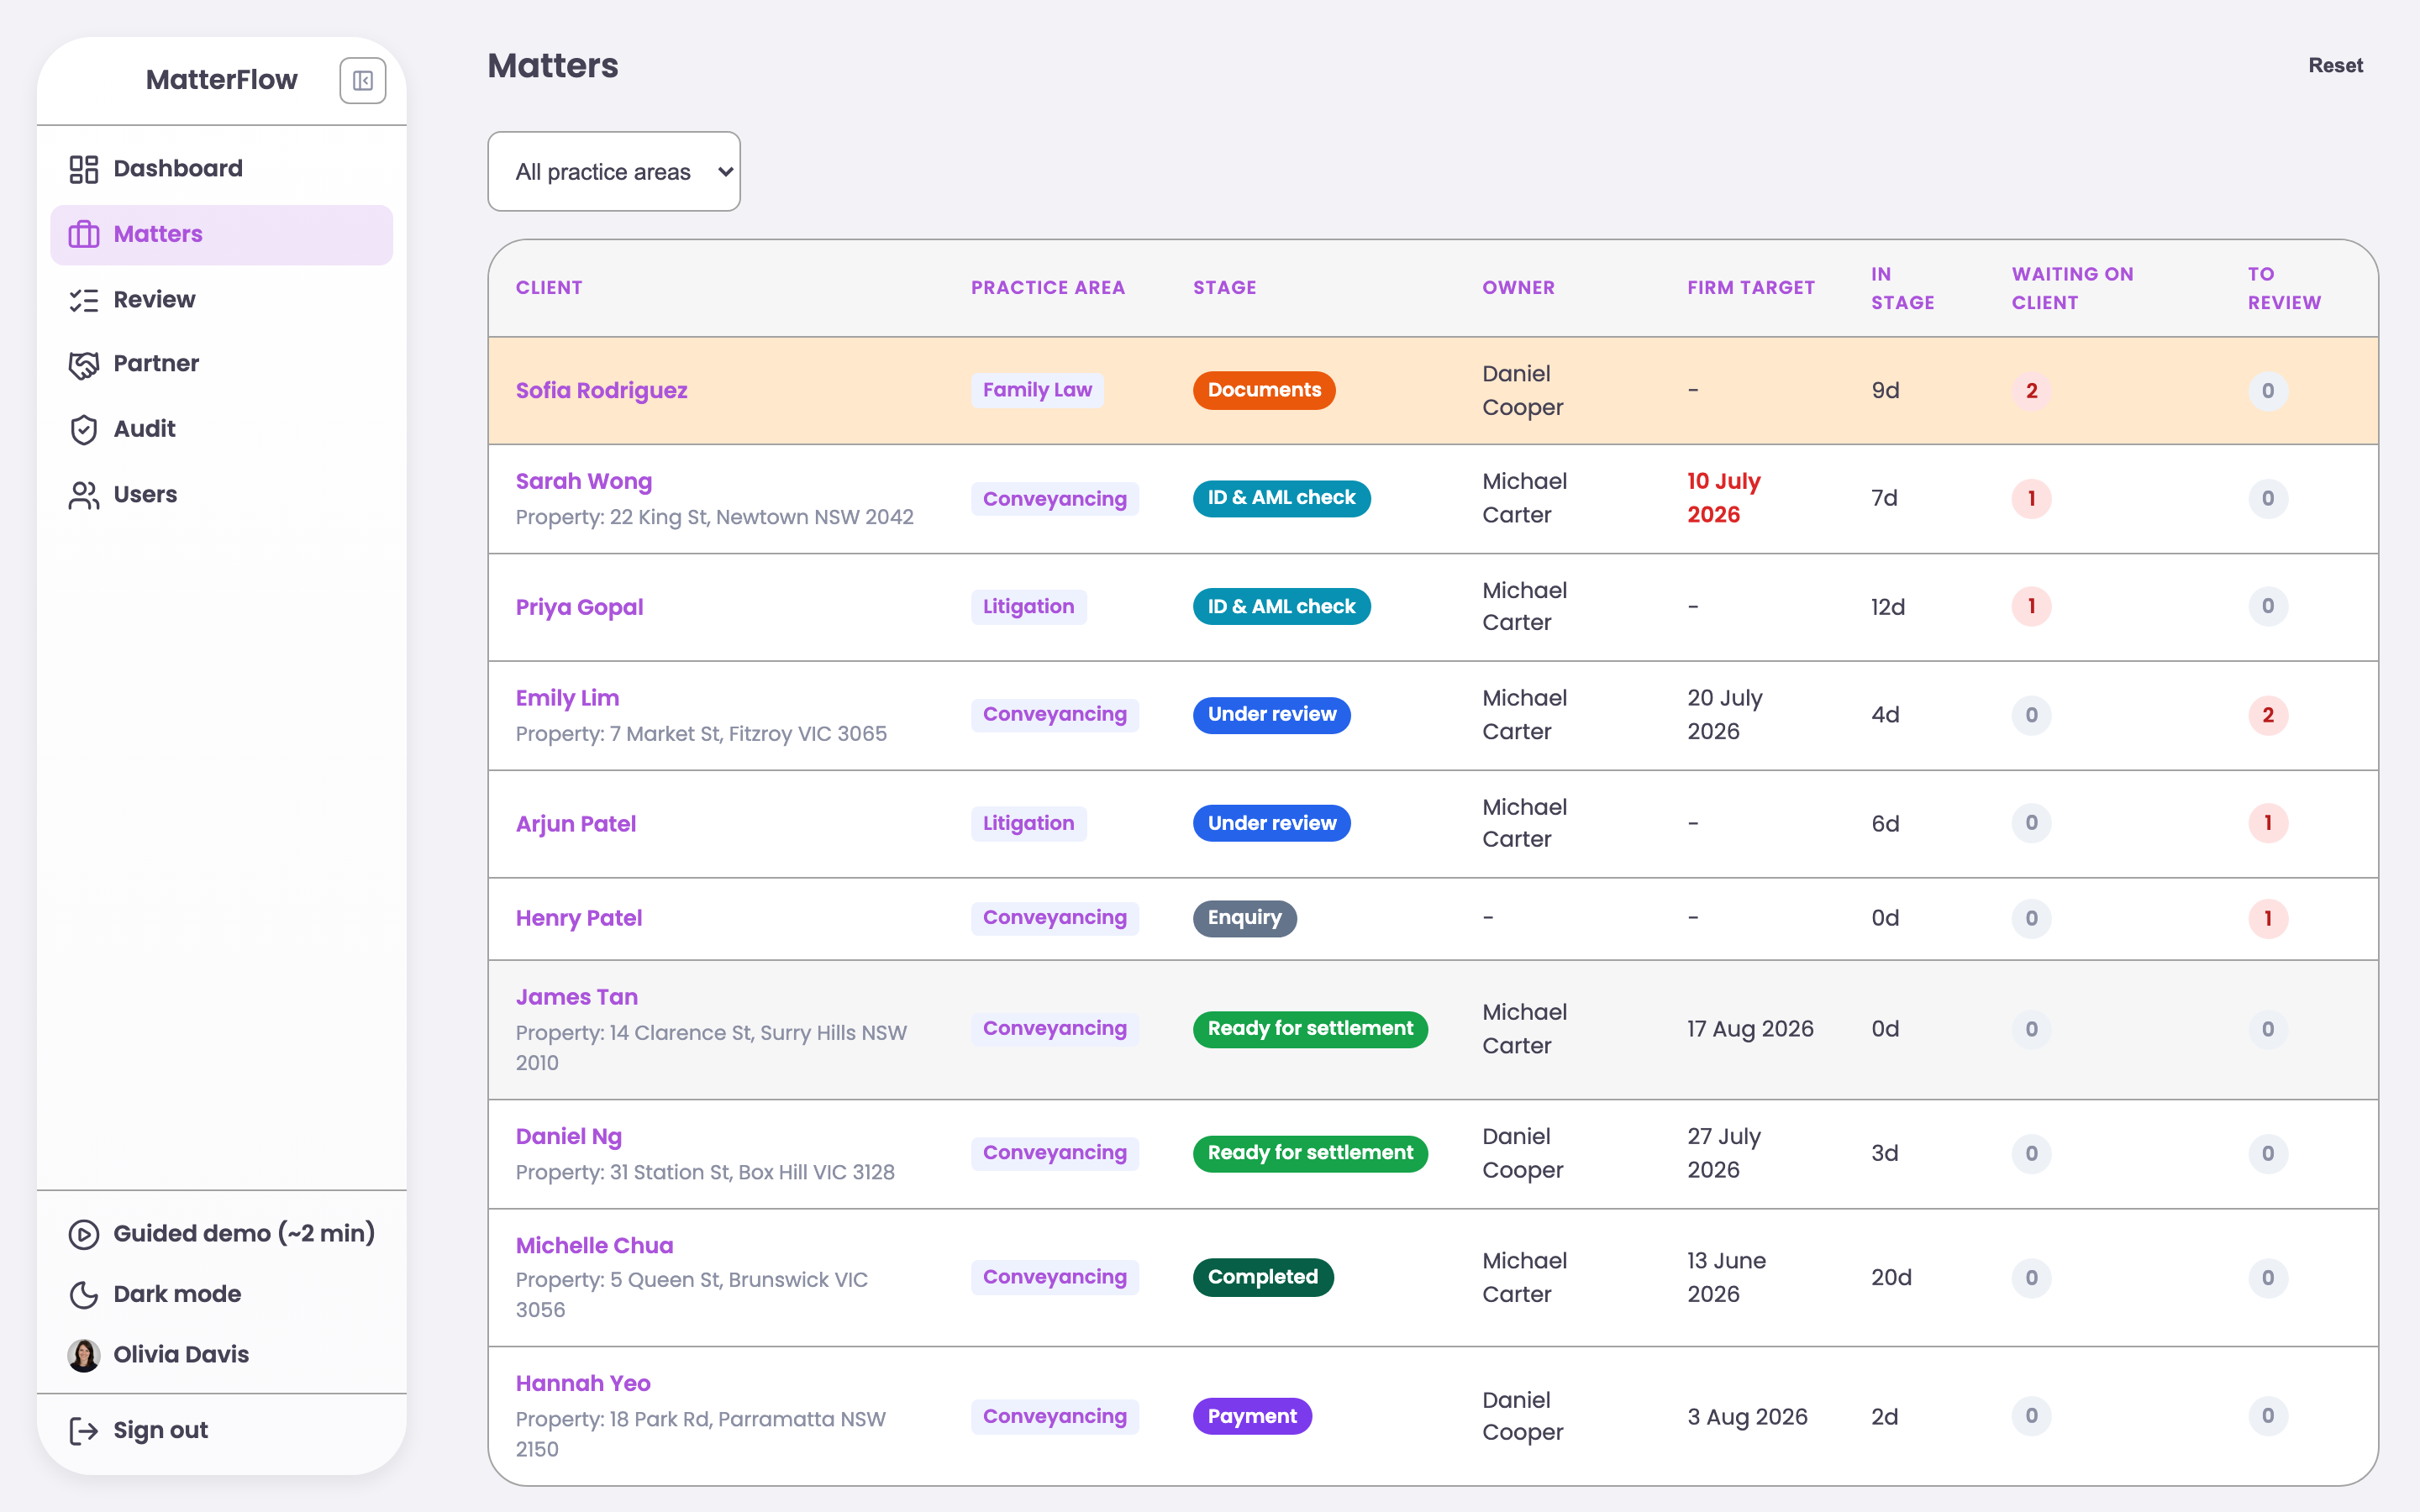2420x1512 pixels.
Task: Click Sarah Wong's ID & AML check badge
Action: [1281, 498]
